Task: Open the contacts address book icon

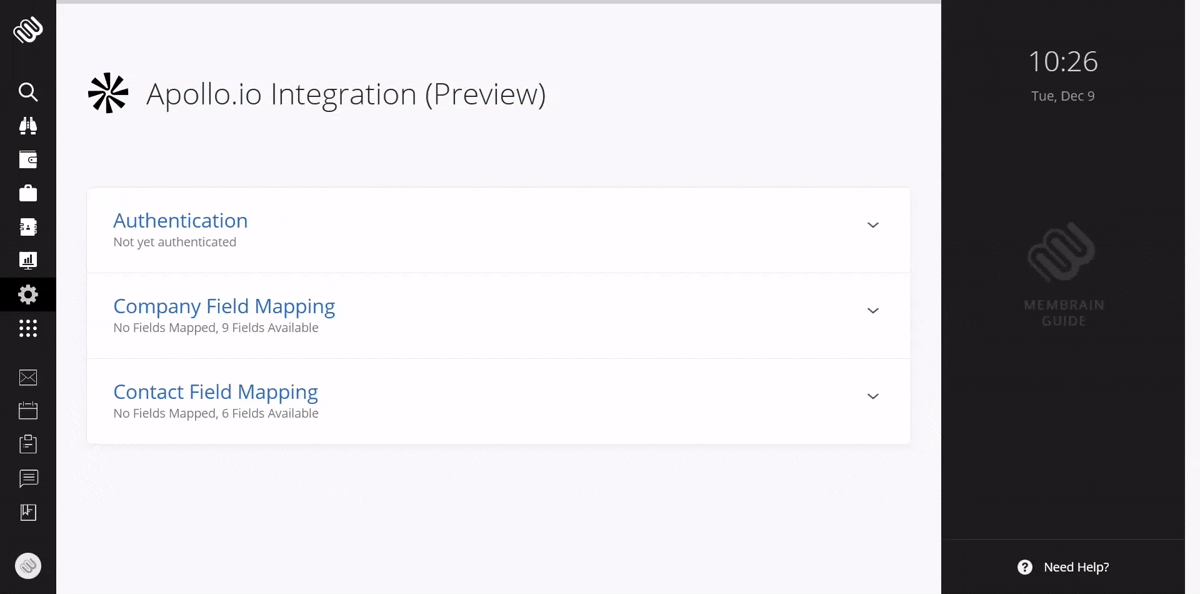Action: tap(28, 227)
